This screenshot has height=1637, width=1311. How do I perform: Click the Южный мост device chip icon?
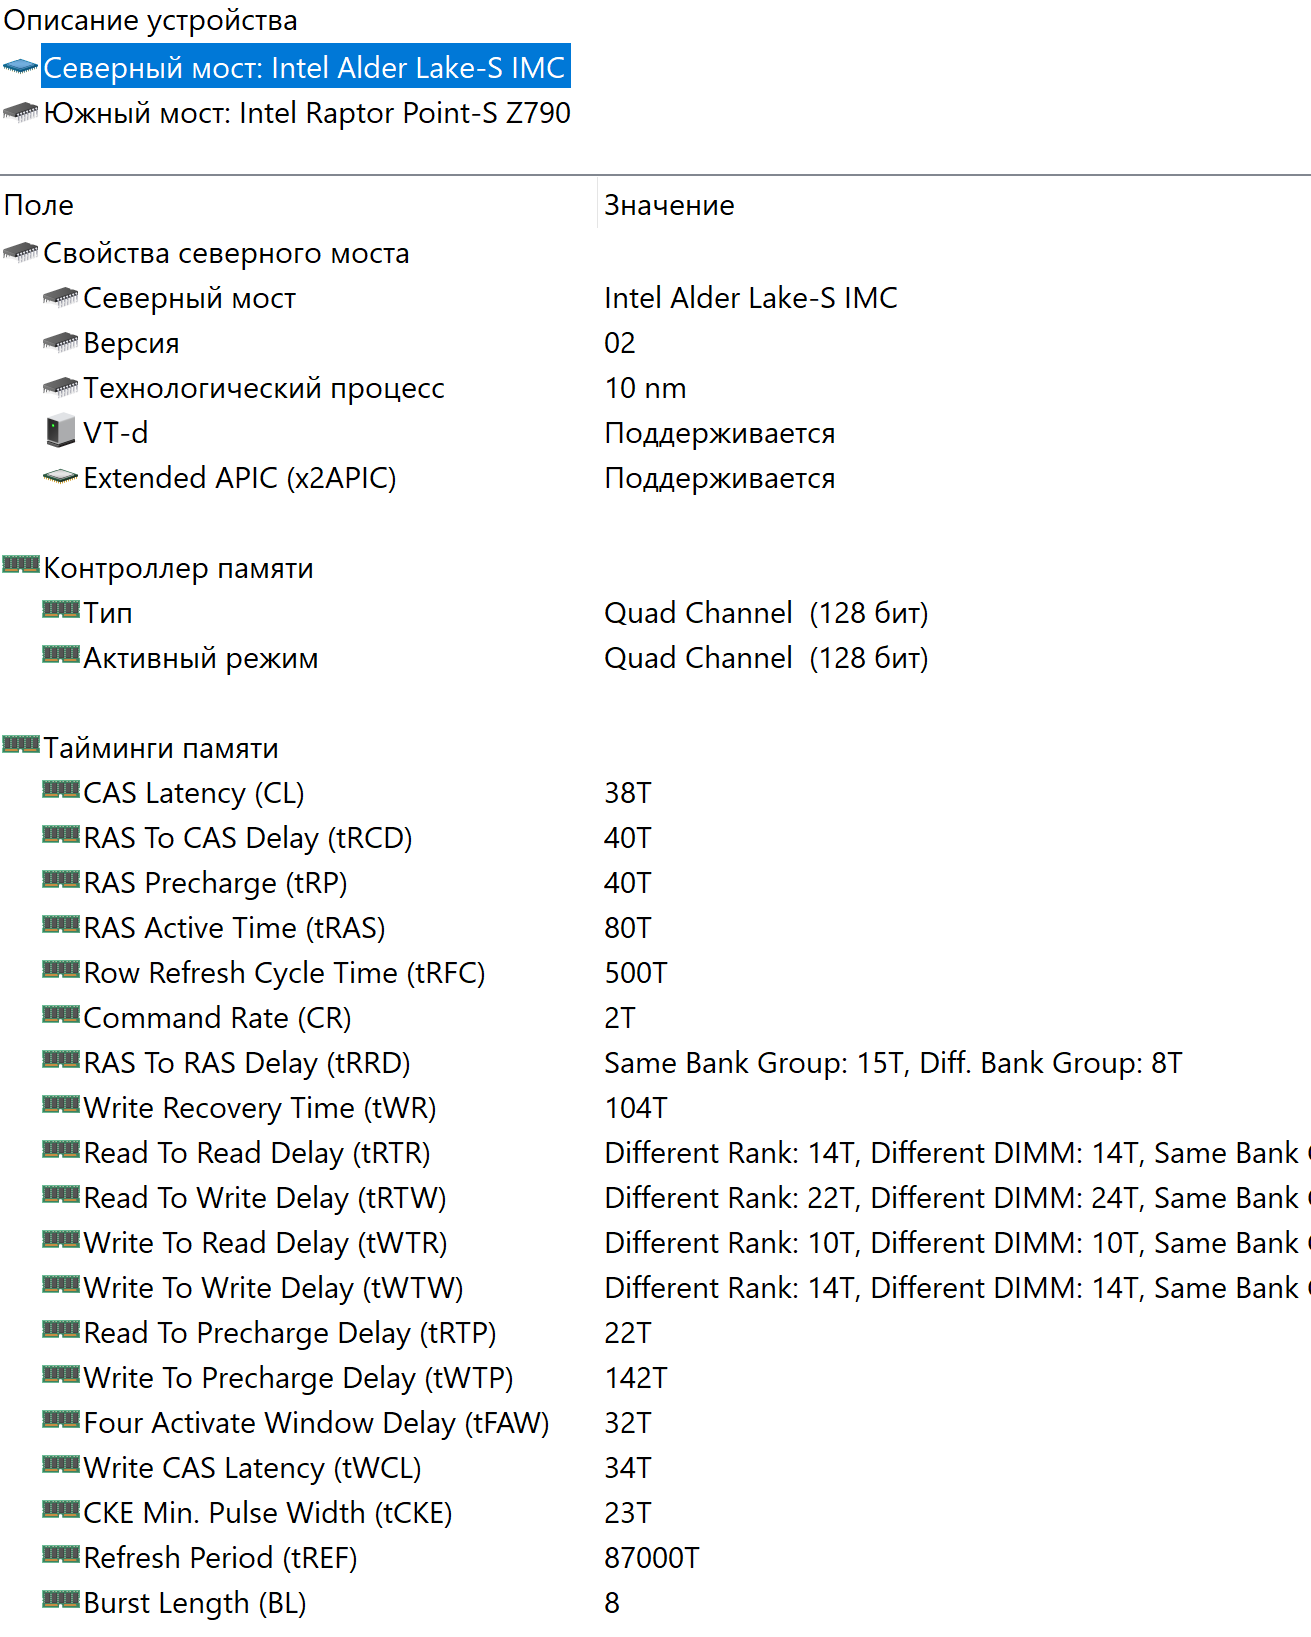pos(20,112)
